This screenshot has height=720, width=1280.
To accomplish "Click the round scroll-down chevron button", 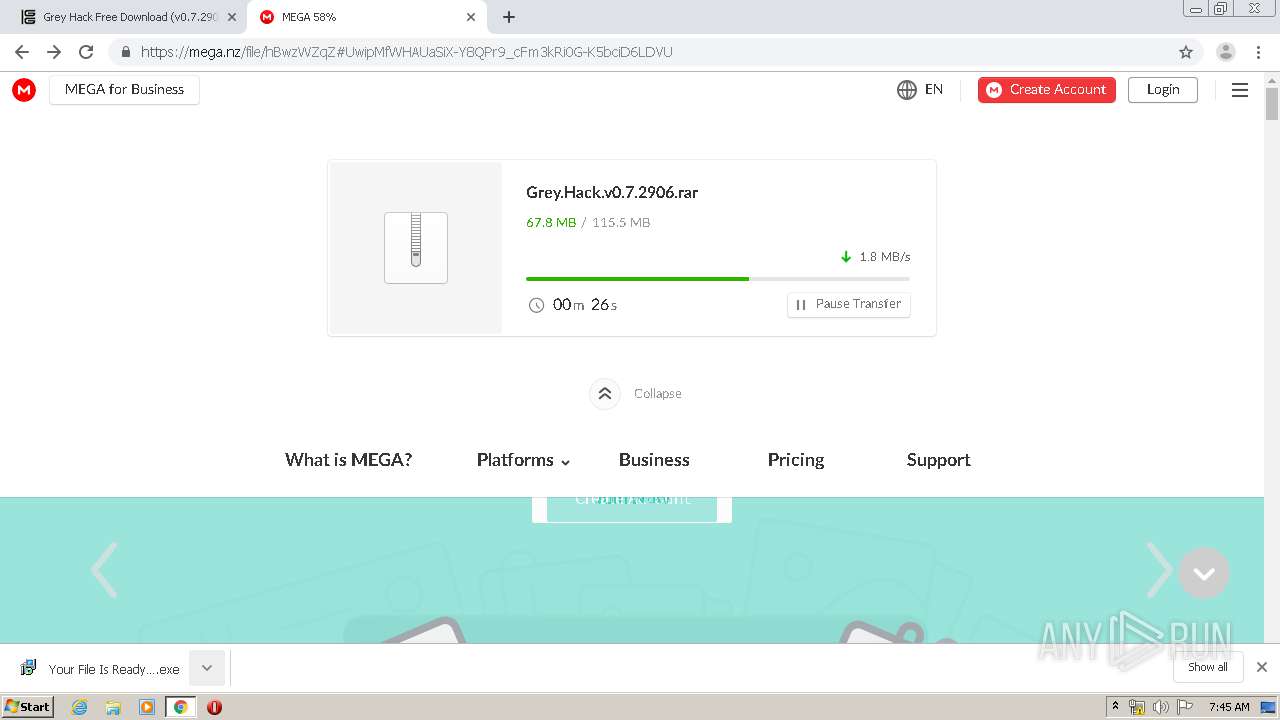I will (x=1204, y=573).
